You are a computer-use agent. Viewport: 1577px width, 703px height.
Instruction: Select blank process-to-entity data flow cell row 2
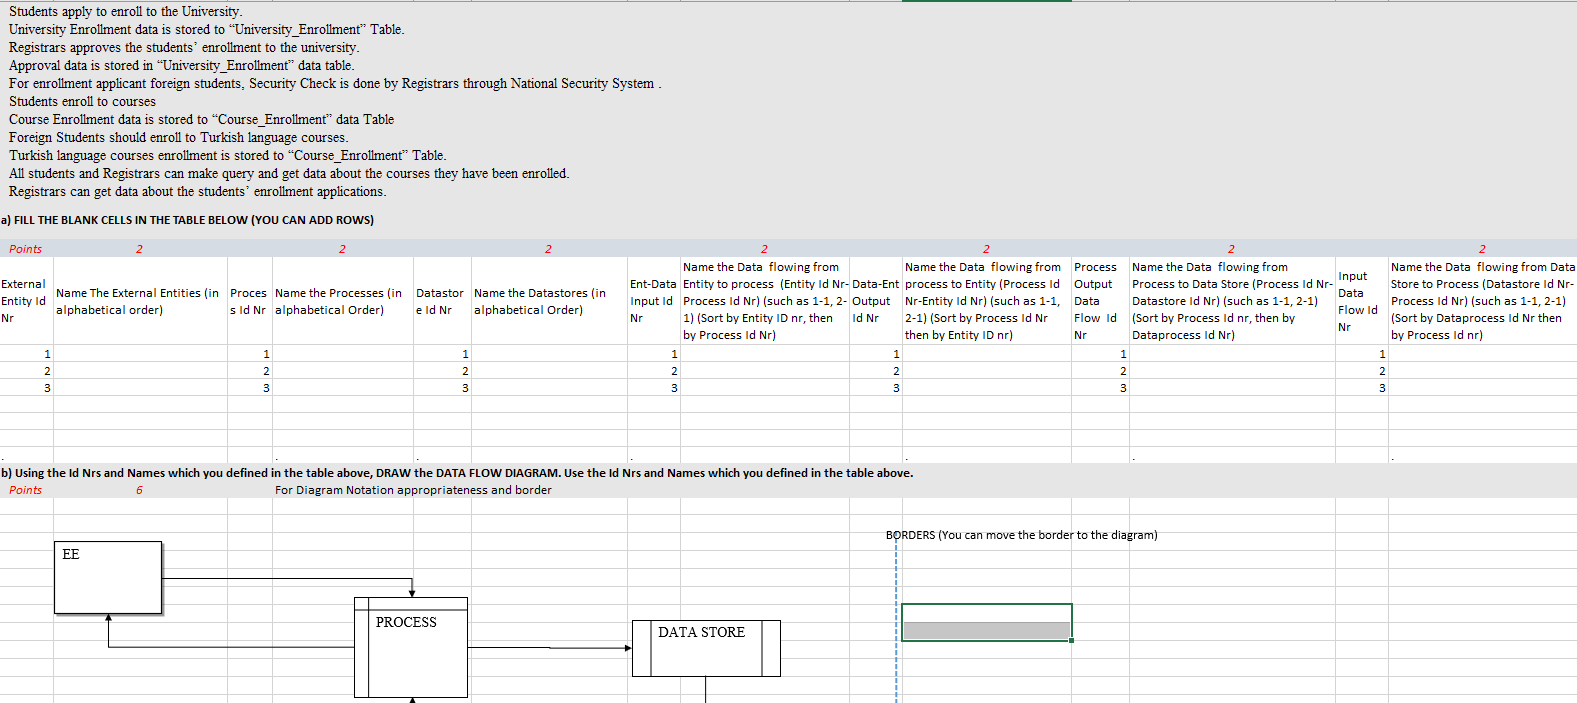pyautogui.click(x=986, y=371)
